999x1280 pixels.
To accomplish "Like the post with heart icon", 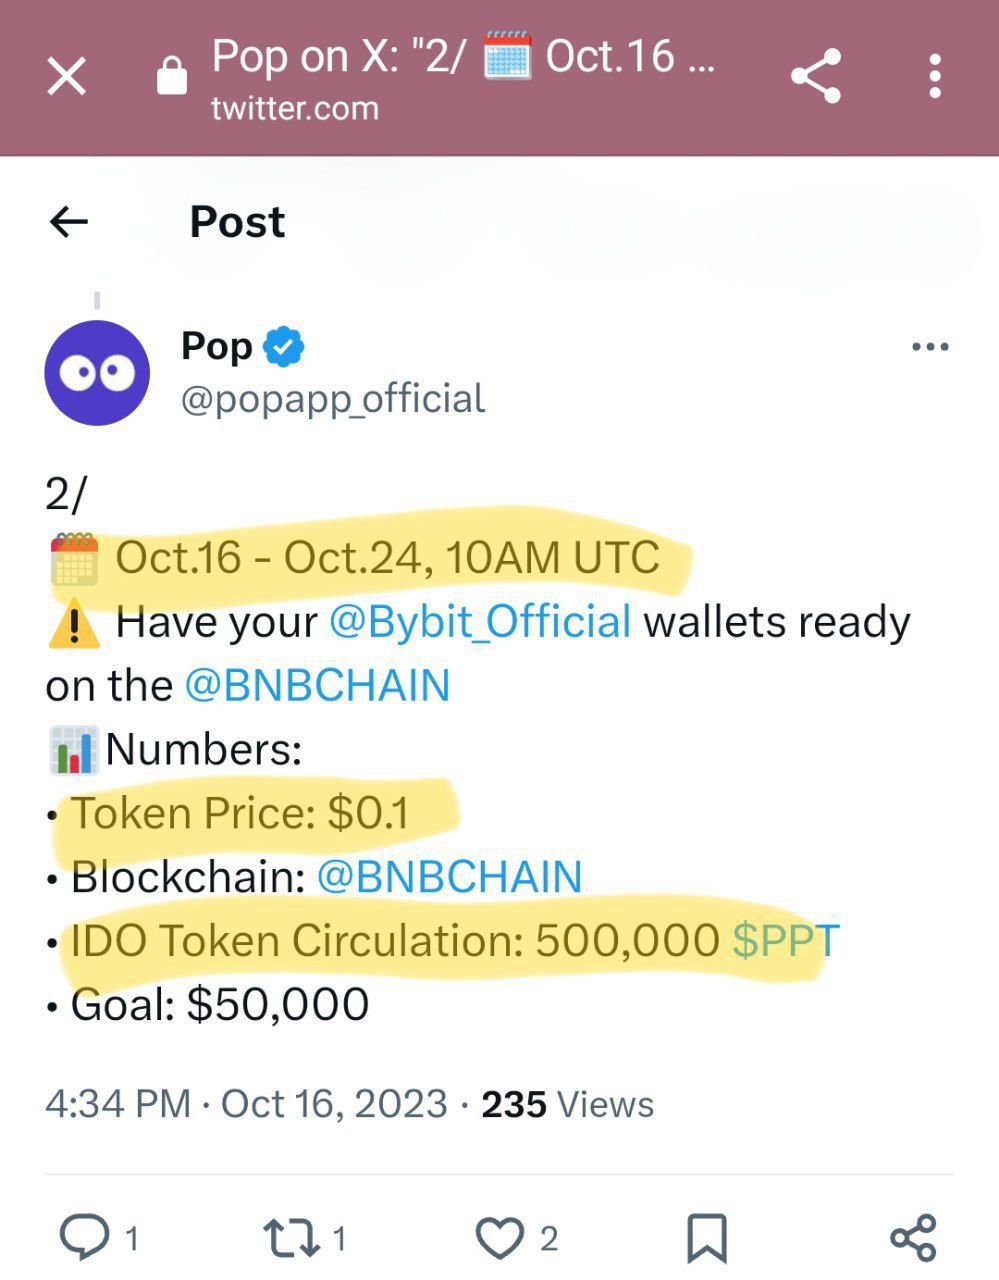I will 500,1238.
